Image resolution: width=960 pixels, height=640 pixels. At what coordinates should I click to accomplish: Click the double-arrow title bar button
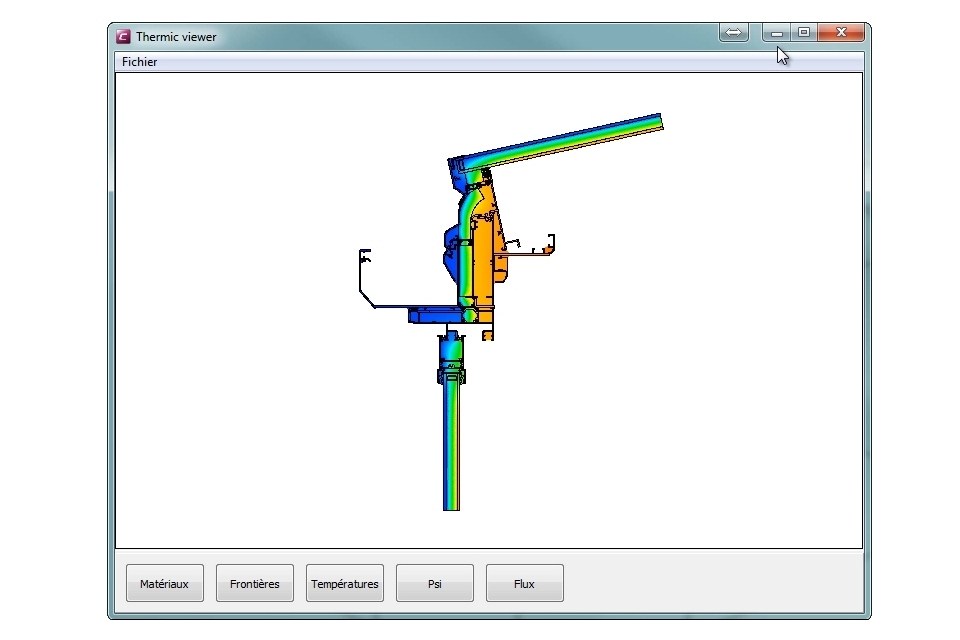tap(733, 32)
